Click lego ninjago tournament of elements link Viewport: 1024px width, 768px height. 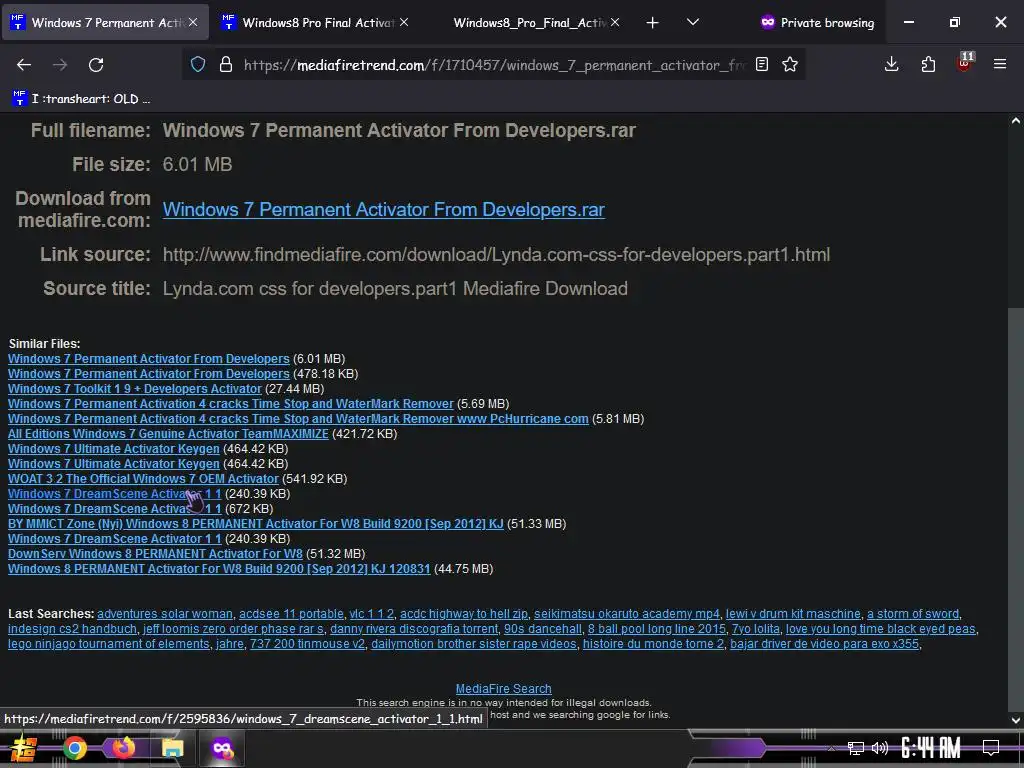108,644
